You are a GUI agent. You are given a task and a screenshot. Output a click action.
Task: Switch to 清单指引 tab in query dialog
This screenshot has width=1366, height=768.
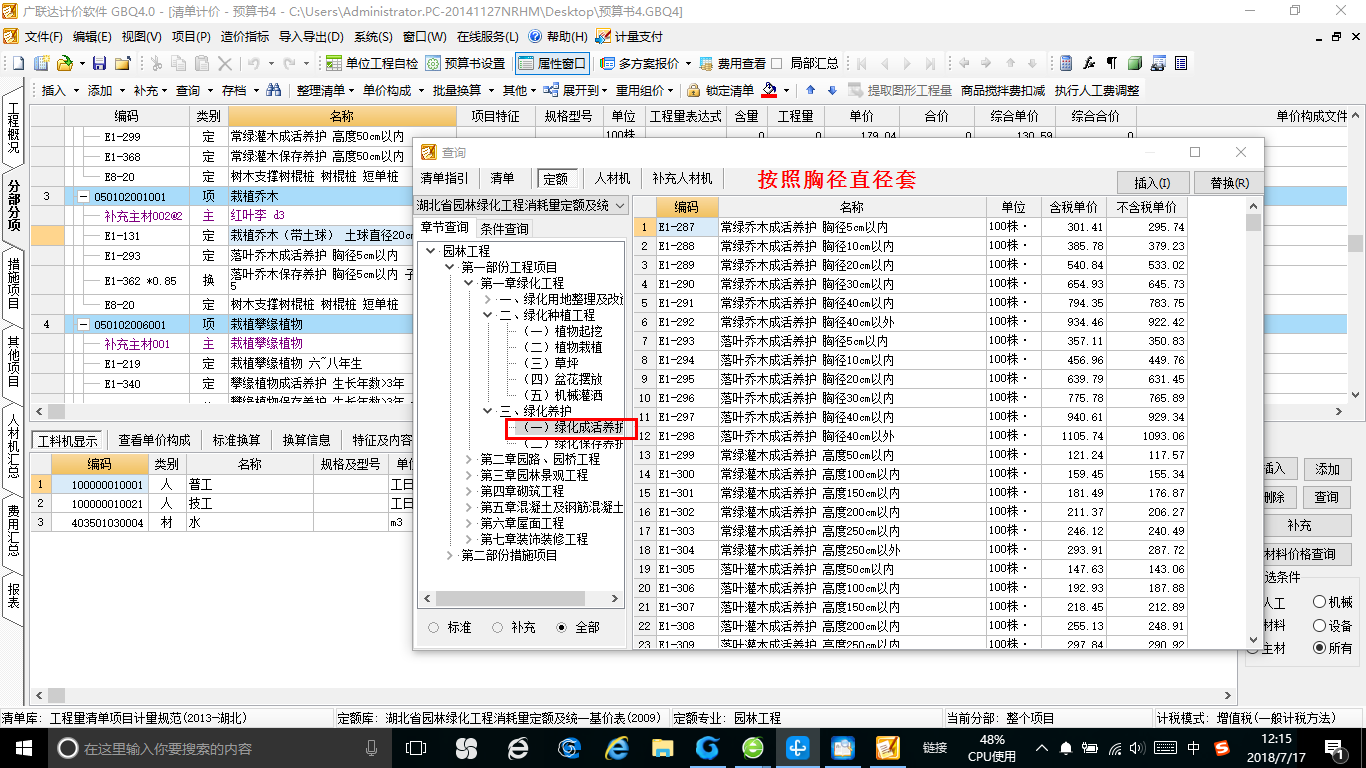click(444, 178)
